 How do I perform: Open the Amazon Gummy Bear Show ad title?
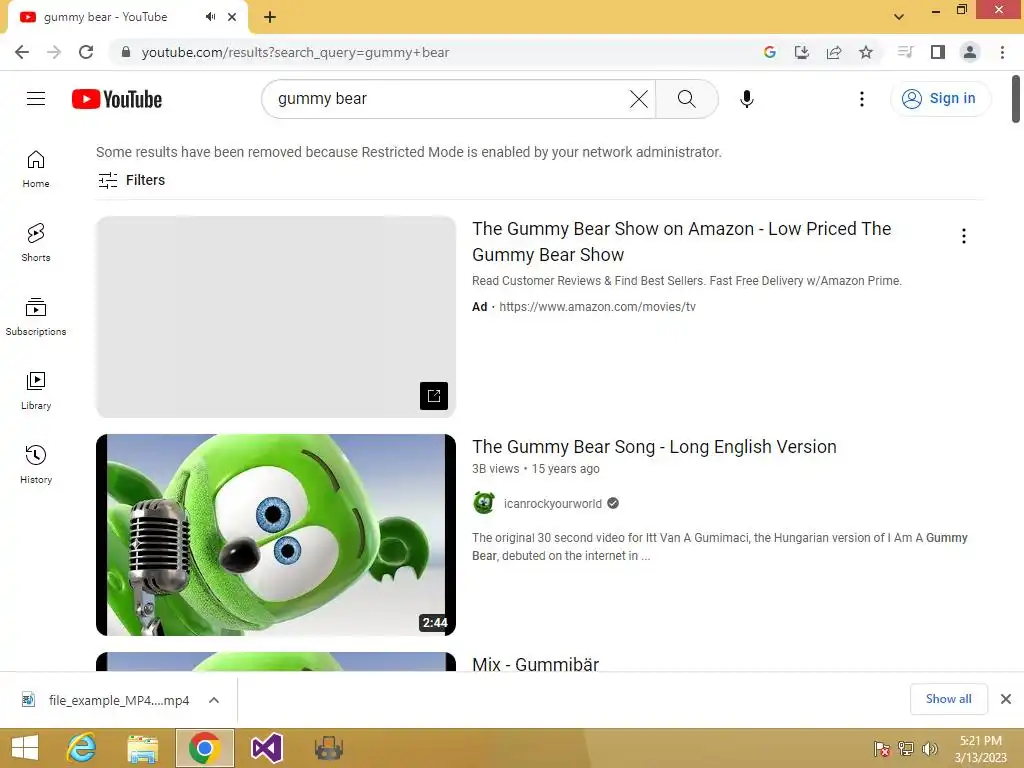681,242
